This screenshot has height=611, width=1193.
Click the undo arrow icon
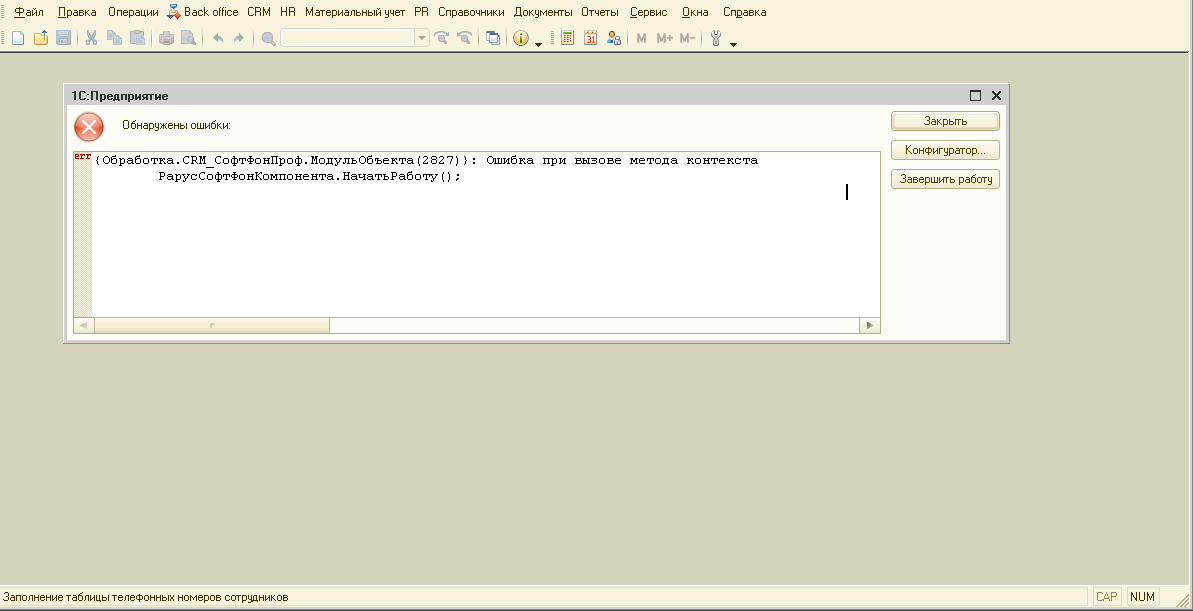coord(218,38)
